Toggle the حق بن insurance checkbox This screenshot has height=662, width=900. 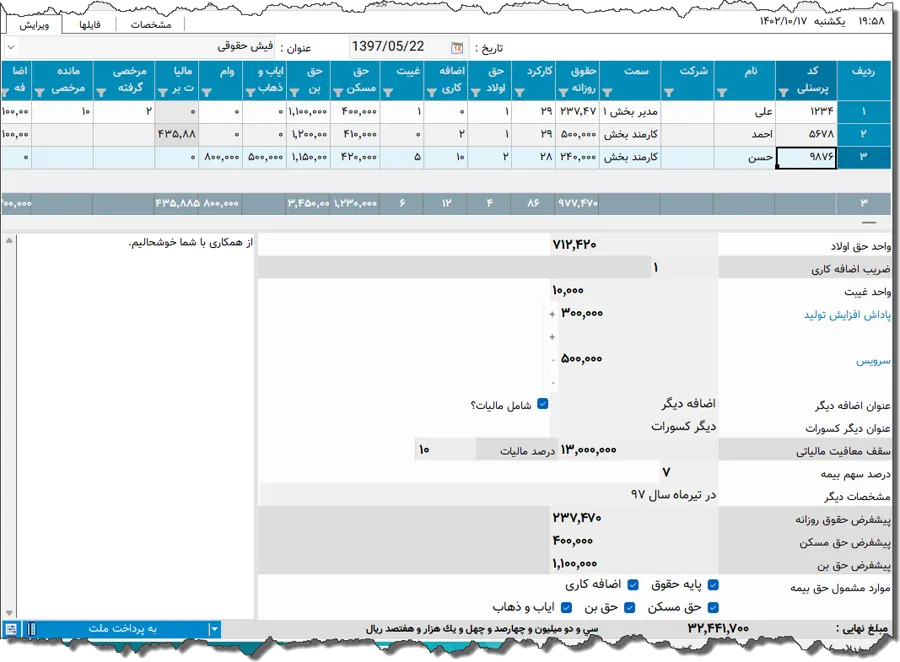pos(630,607)
